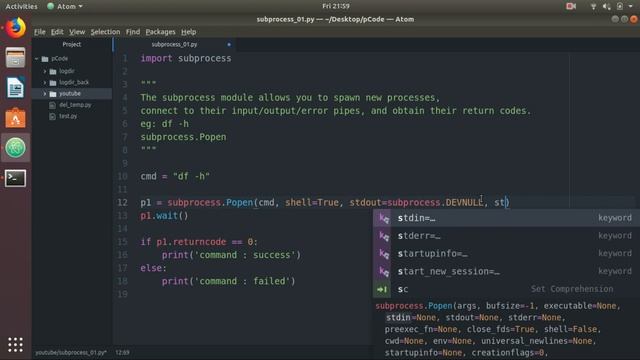Open Firefox from the Ubuntu dock
This screenshot has width=640, height=360.
tap(16, 28)
